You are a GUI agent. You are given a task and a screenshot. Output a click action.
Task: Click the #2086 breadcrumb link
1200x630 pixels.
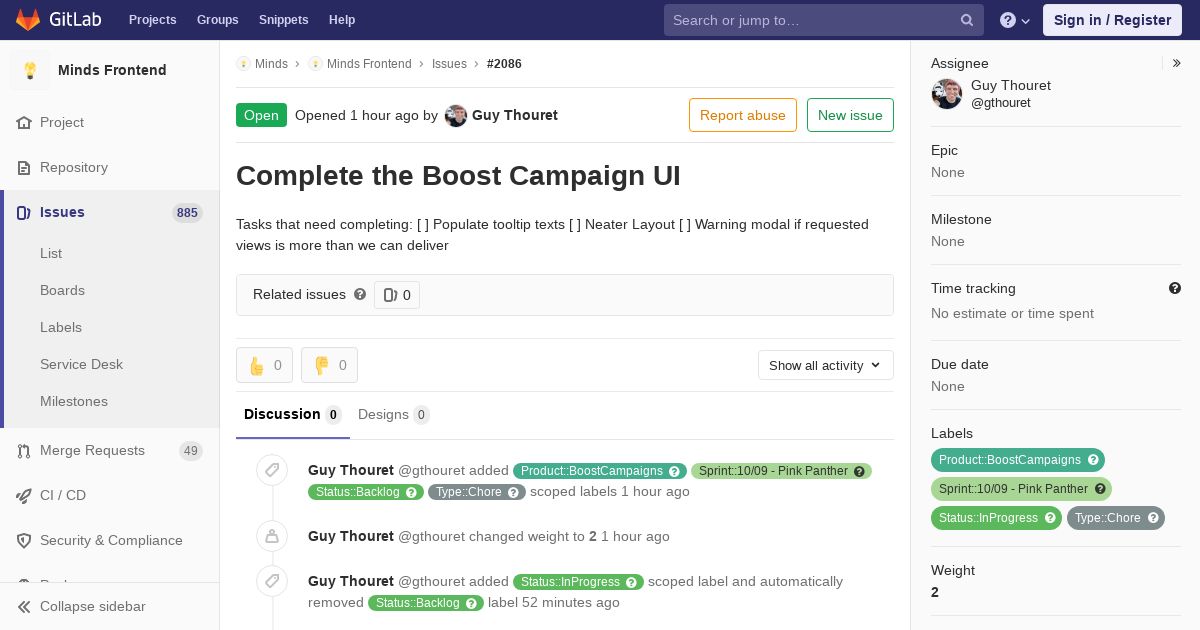click(504, 63)
